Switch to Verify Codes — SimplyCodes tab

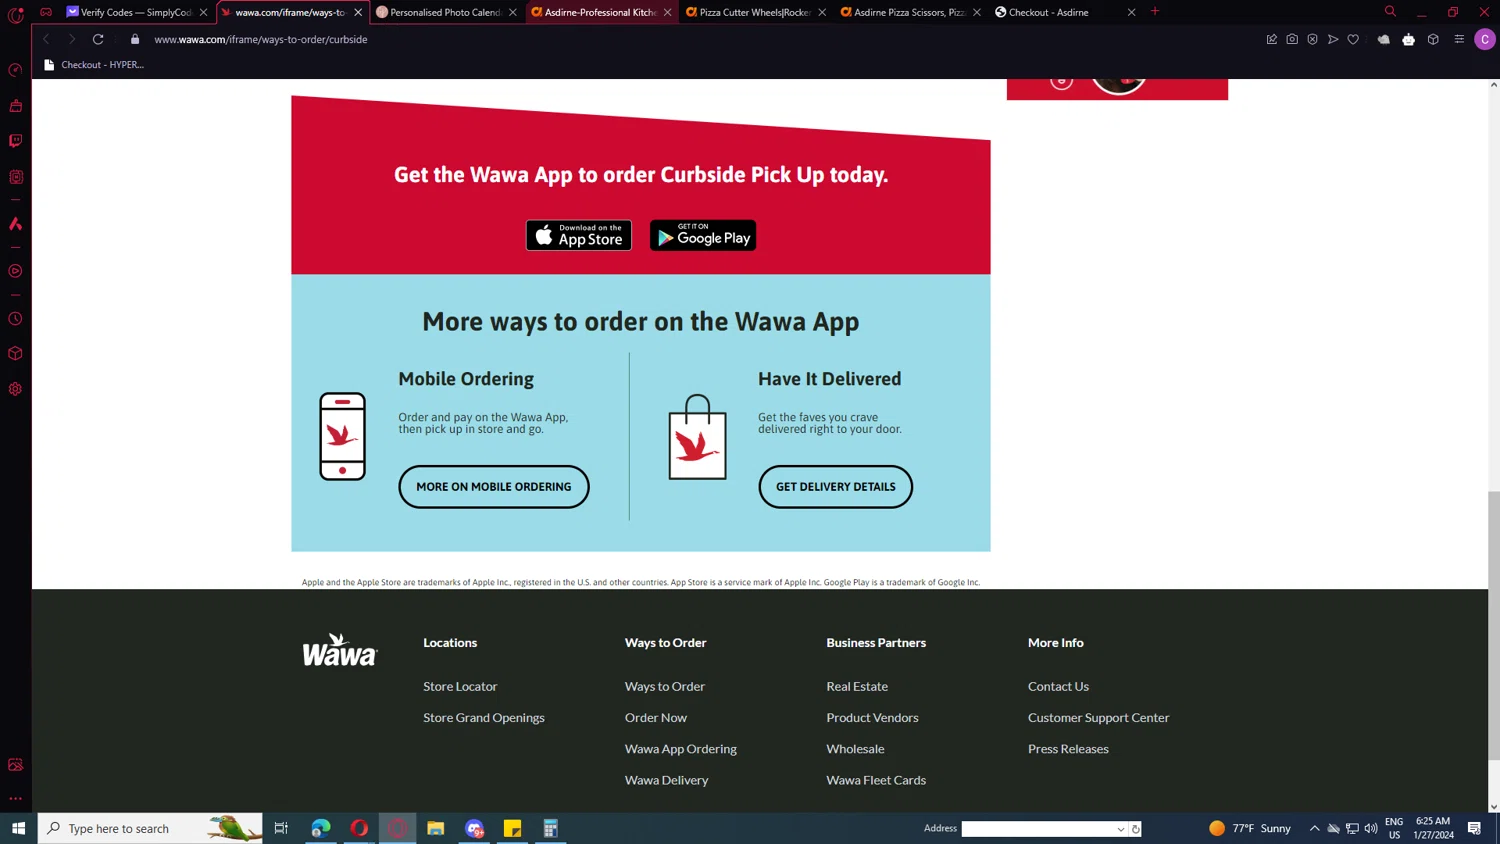pyautogui.click(x=136, y=12)
